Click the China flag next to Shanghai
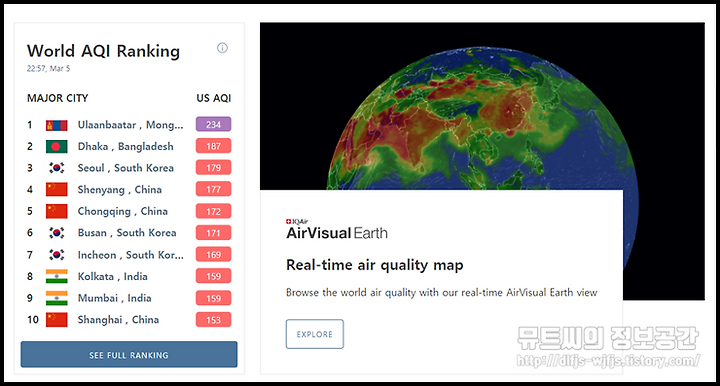Image resolution: width=720 pixels, height=386 pixels. [56, 319]
